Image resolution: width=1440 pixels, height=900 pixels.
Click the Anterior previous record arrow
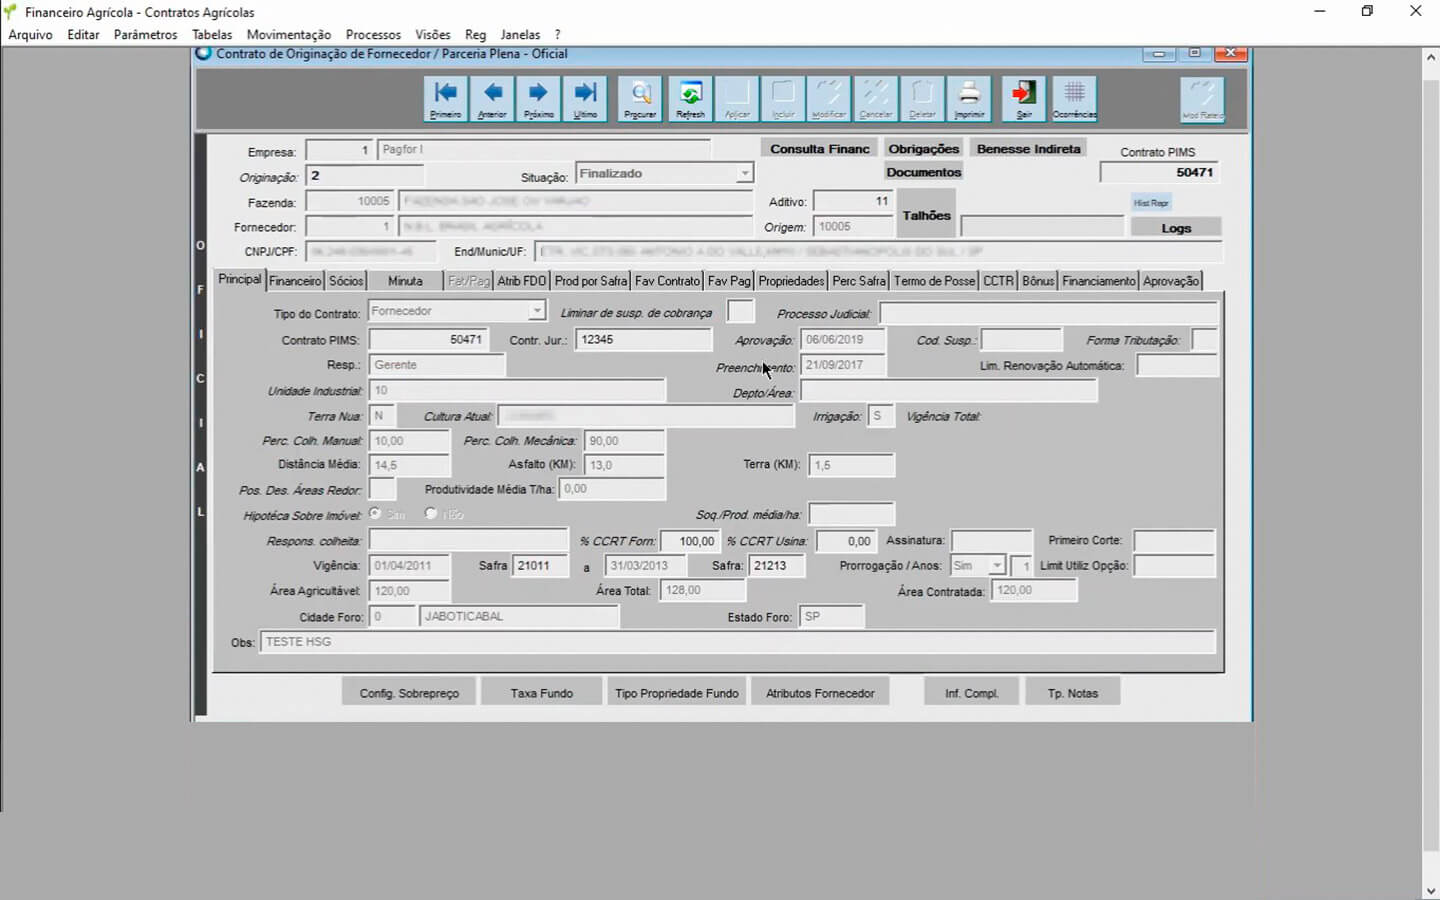(492, 99)
